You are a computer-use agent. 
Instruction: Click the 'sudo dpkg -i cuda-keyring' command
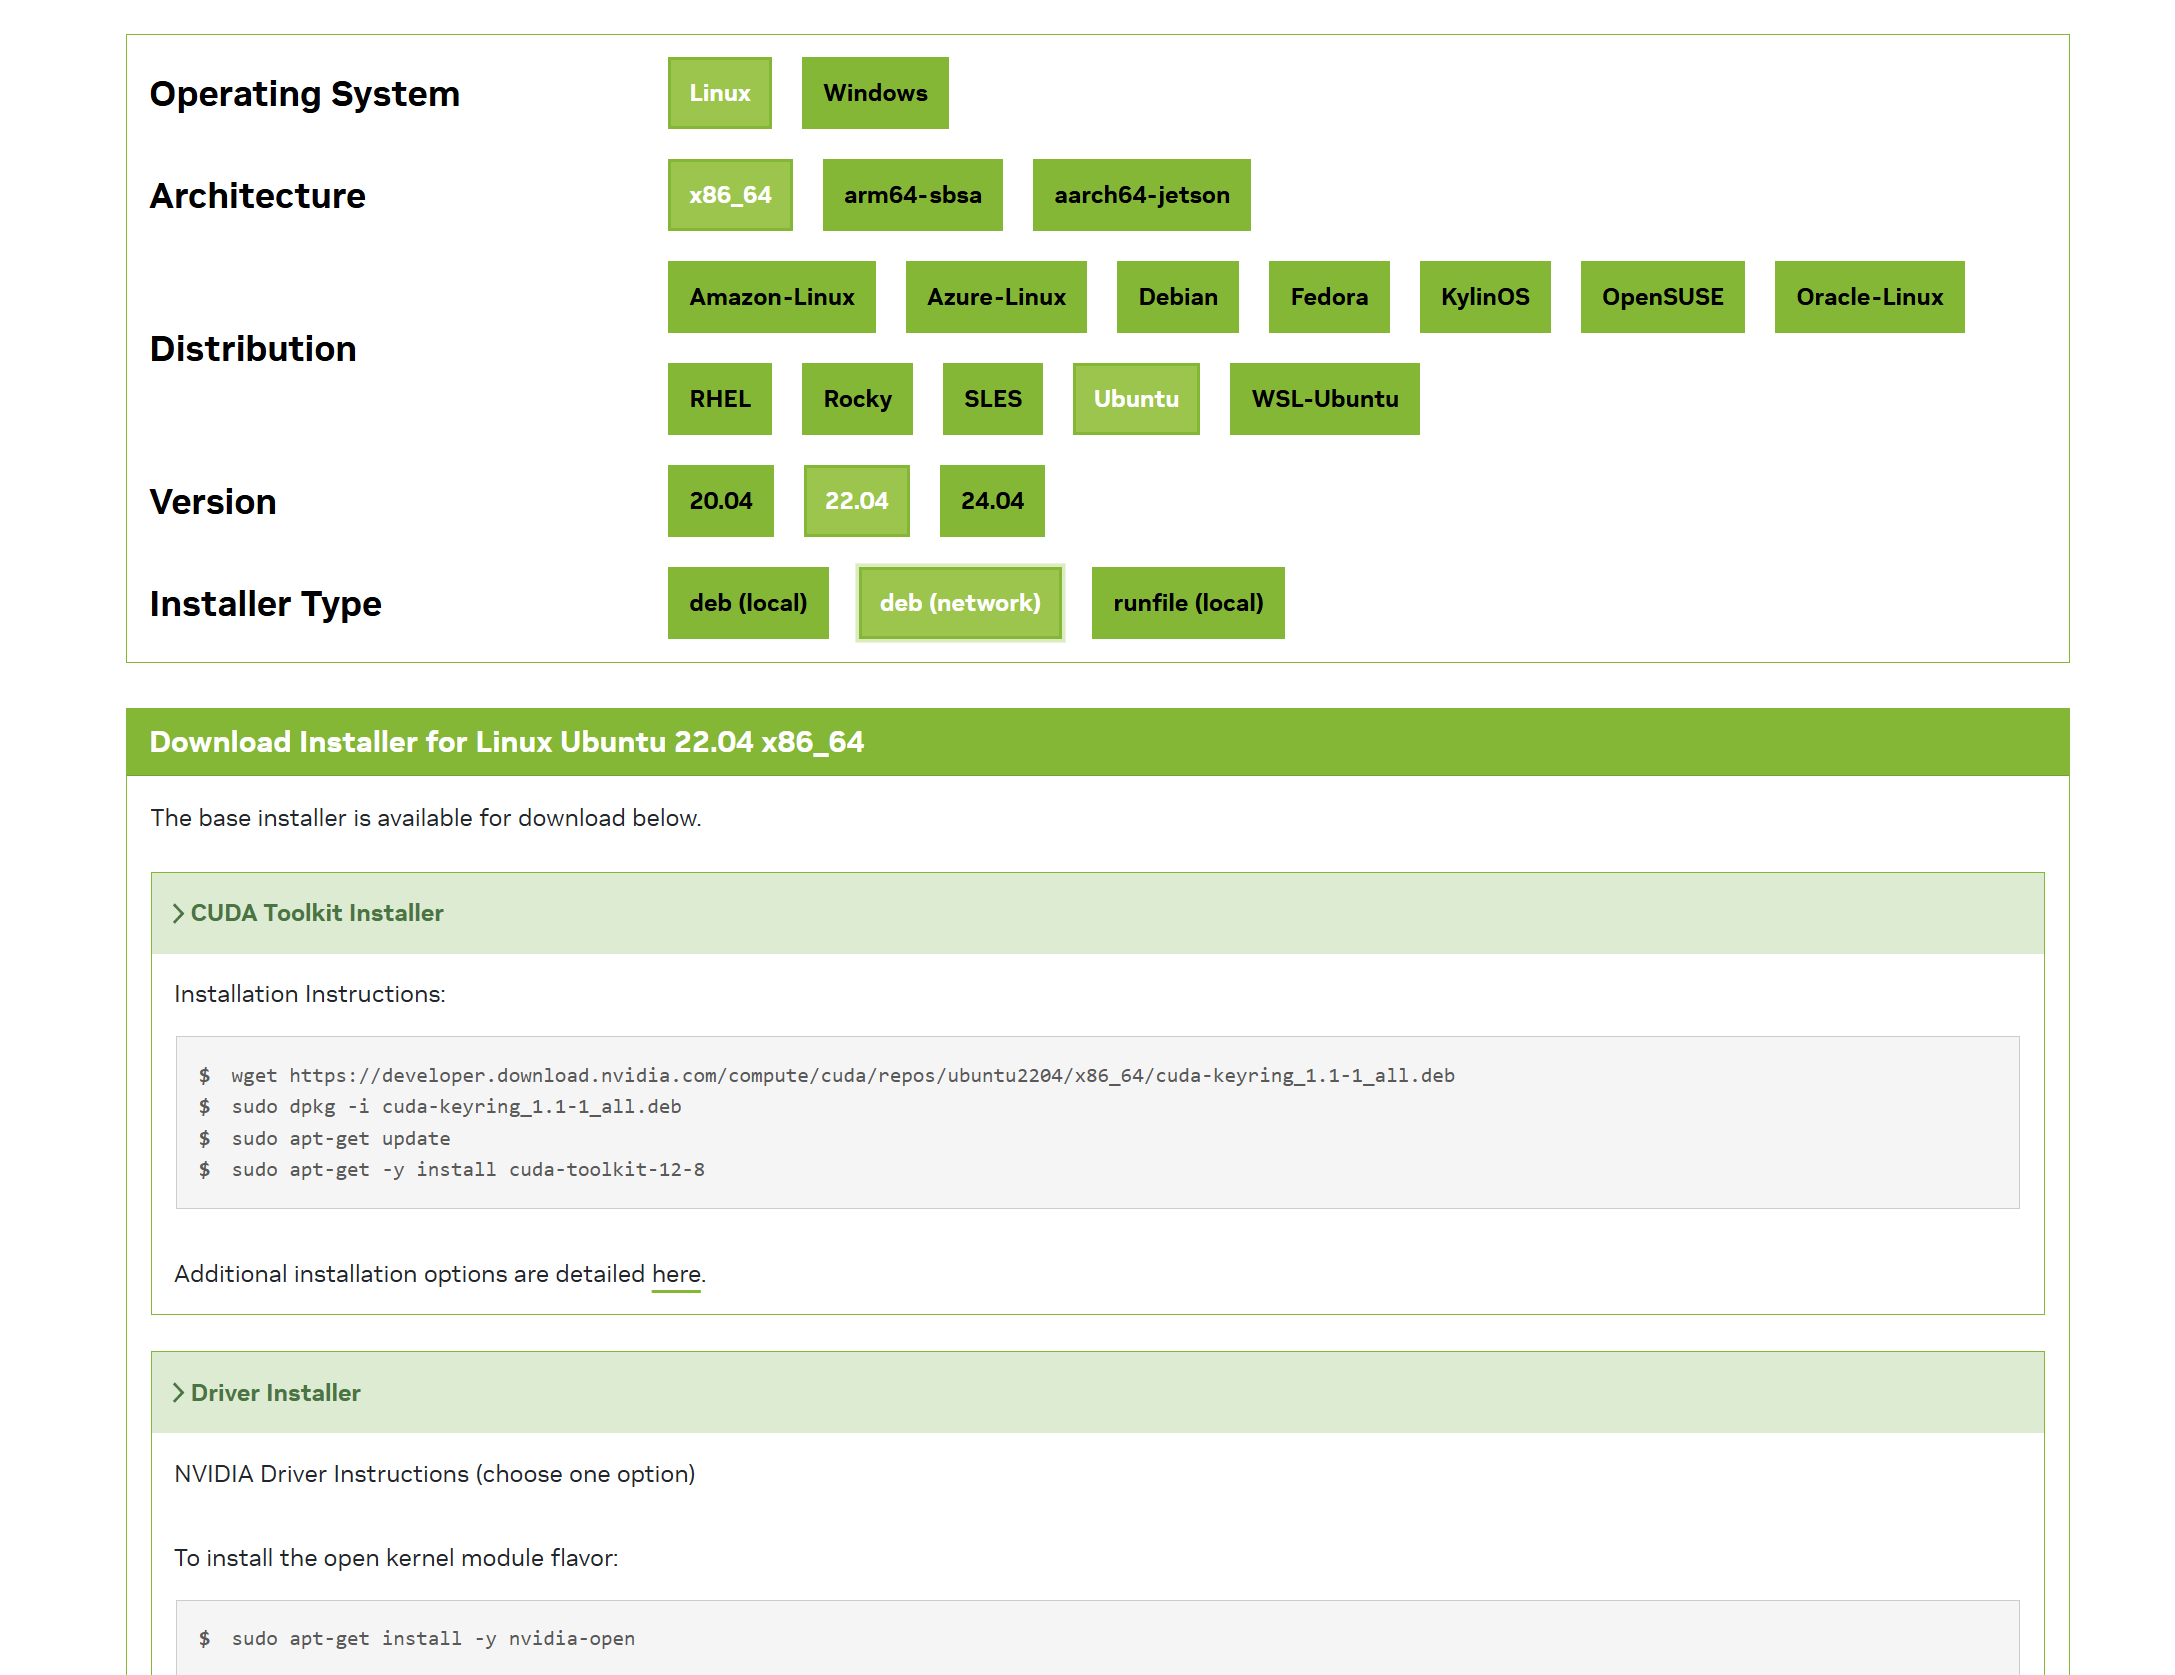[456, 1107]
